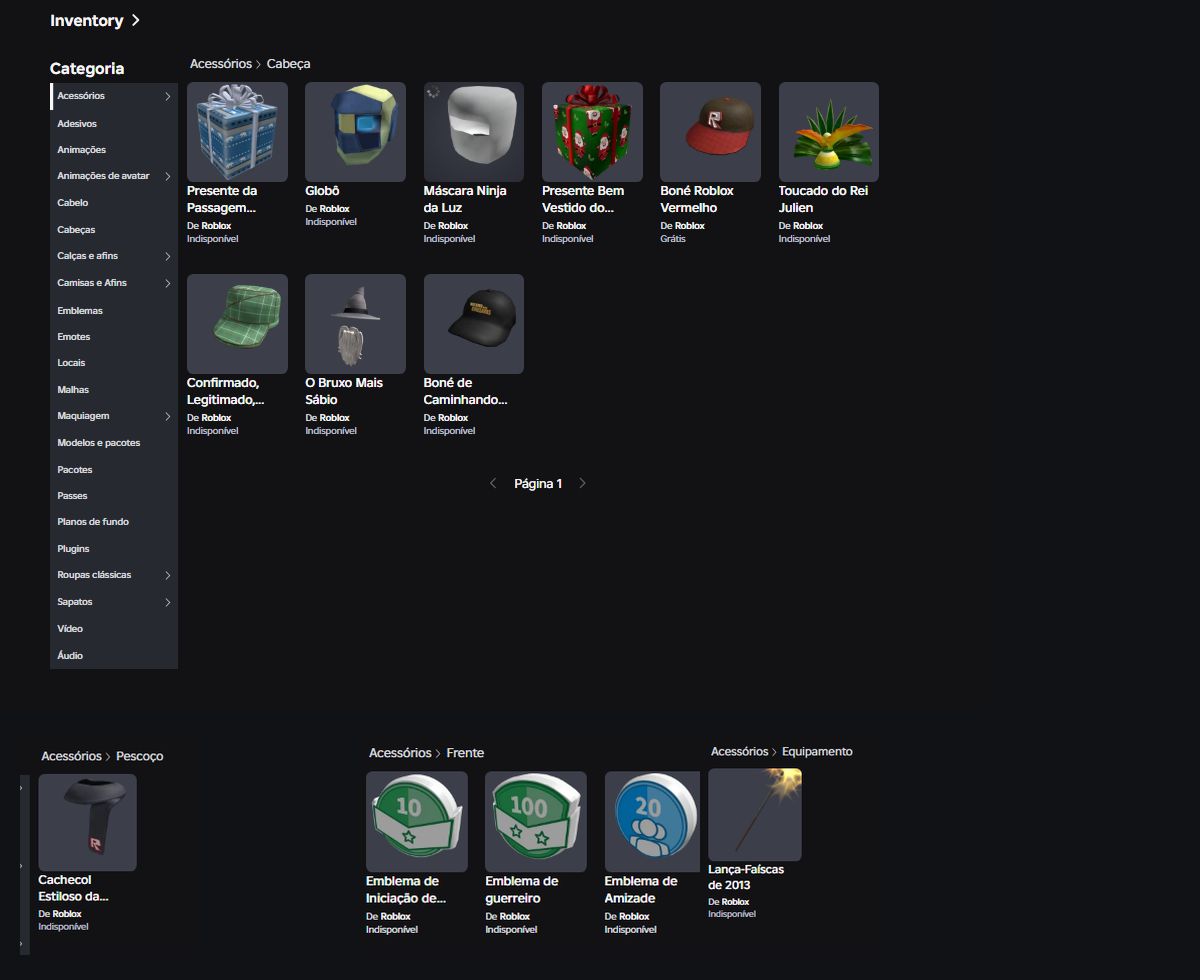This screenshot has width=1200, height=980.
Task: Click the Toucado do Rei Julien title
Action: [x=824, y=199]
